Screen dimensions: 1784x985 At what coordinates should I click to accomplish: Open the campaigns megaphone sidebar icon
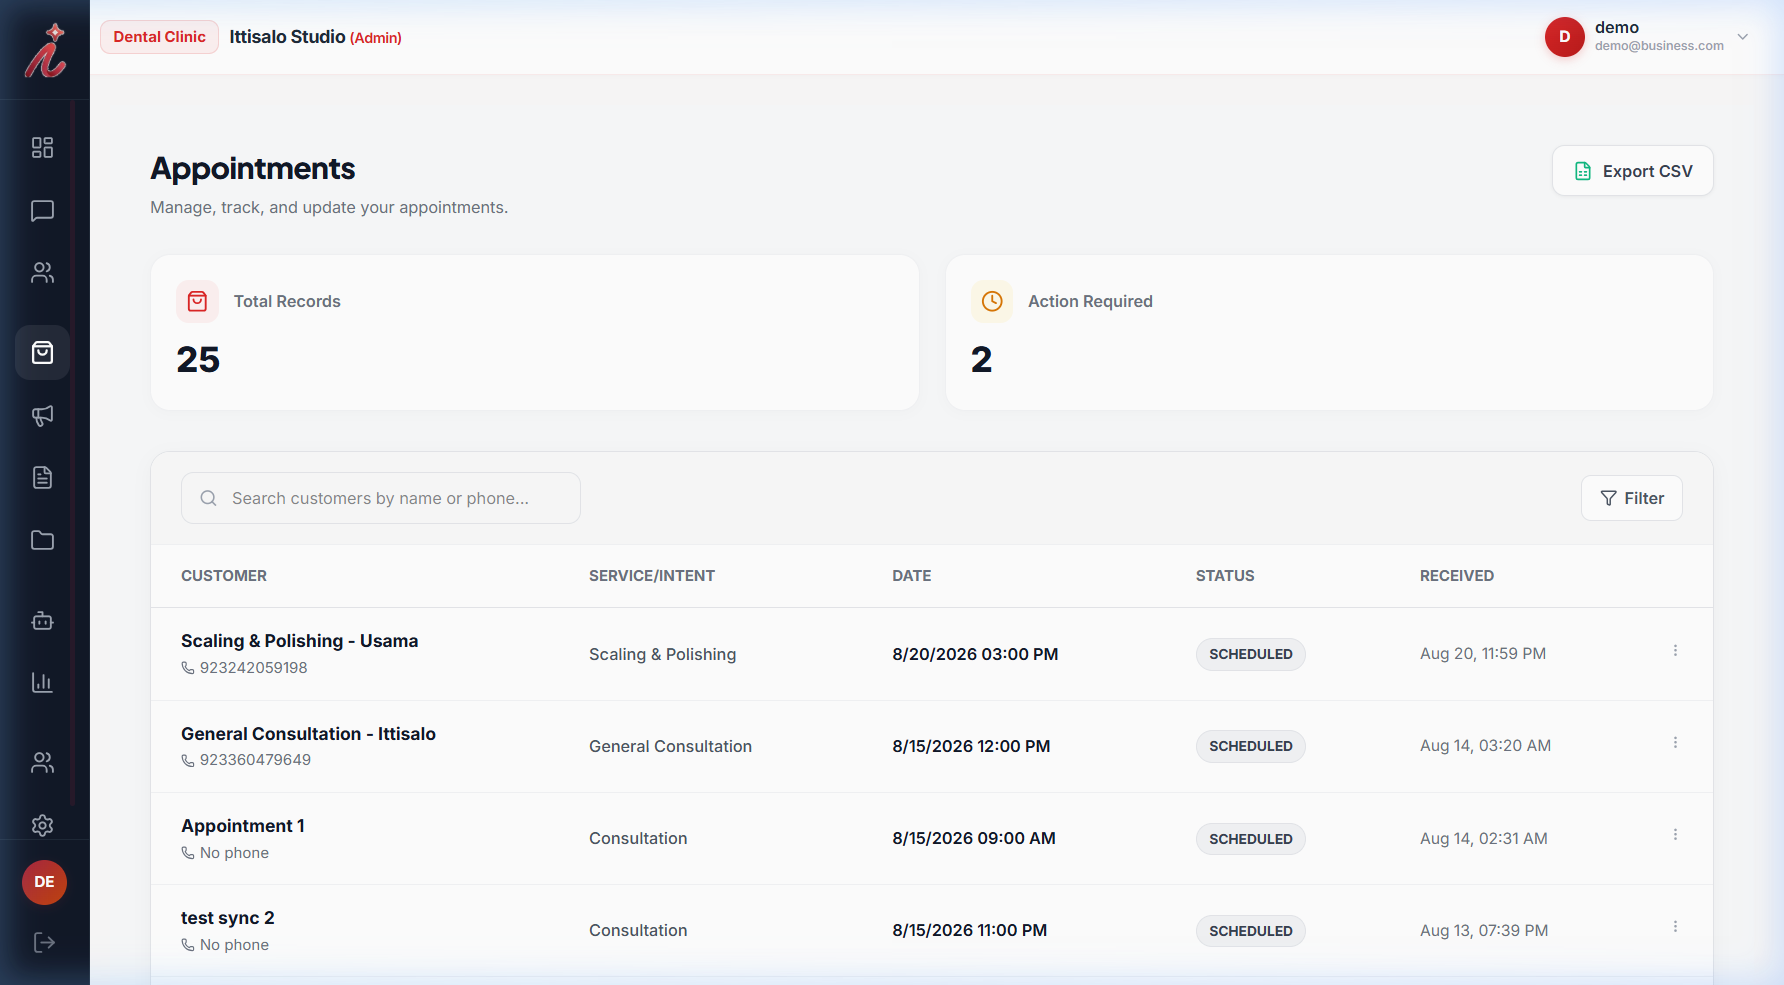tap(42, 416)
